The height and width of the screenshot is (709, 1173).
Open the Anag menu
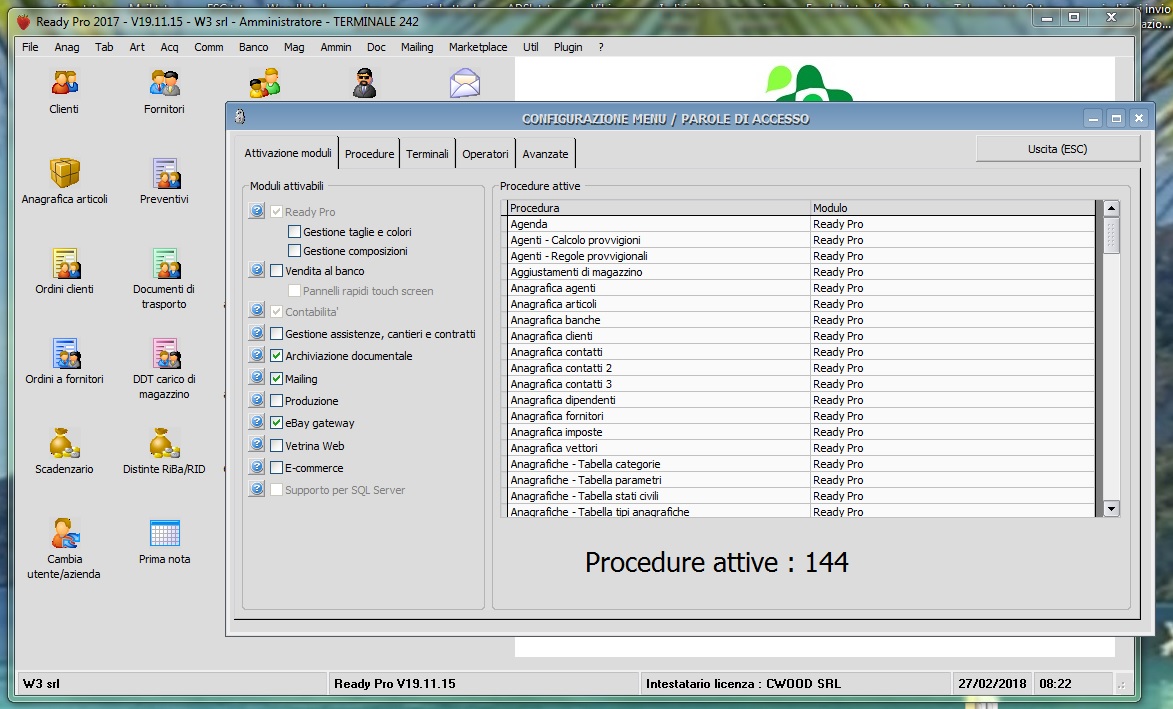pos(67,47)
